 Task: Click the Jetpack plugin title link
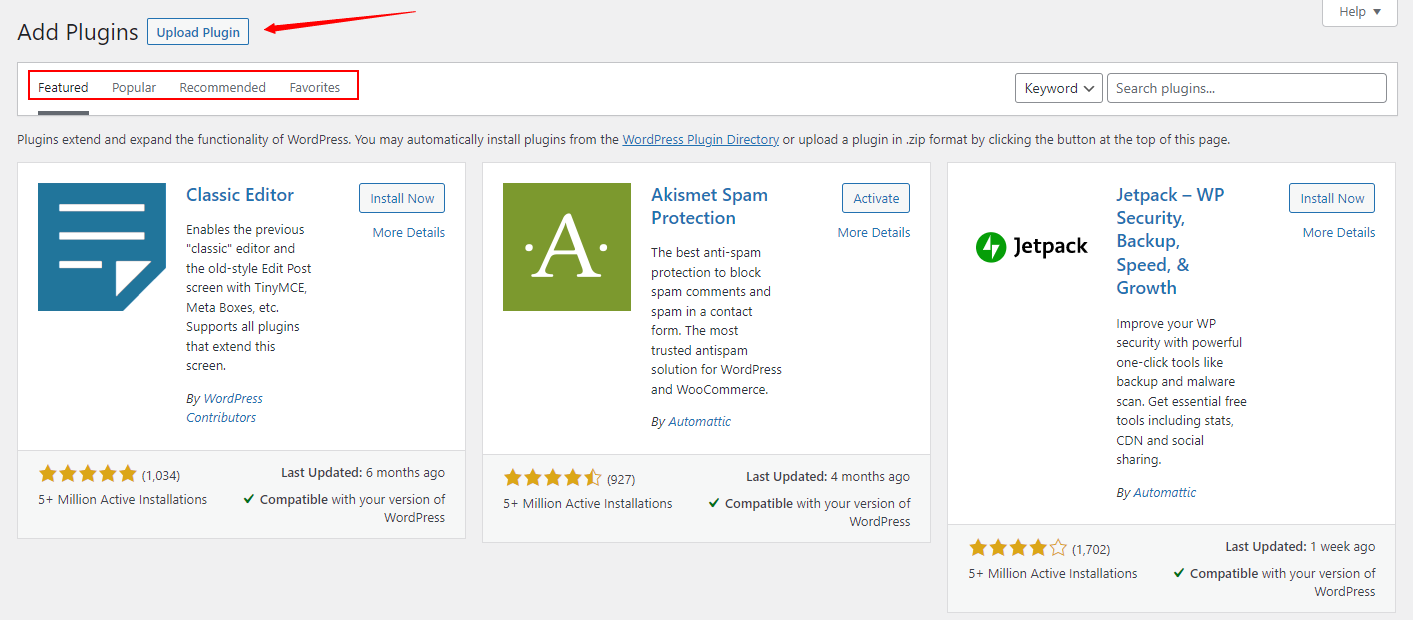pyautogui.click(x=1170, y=241)
